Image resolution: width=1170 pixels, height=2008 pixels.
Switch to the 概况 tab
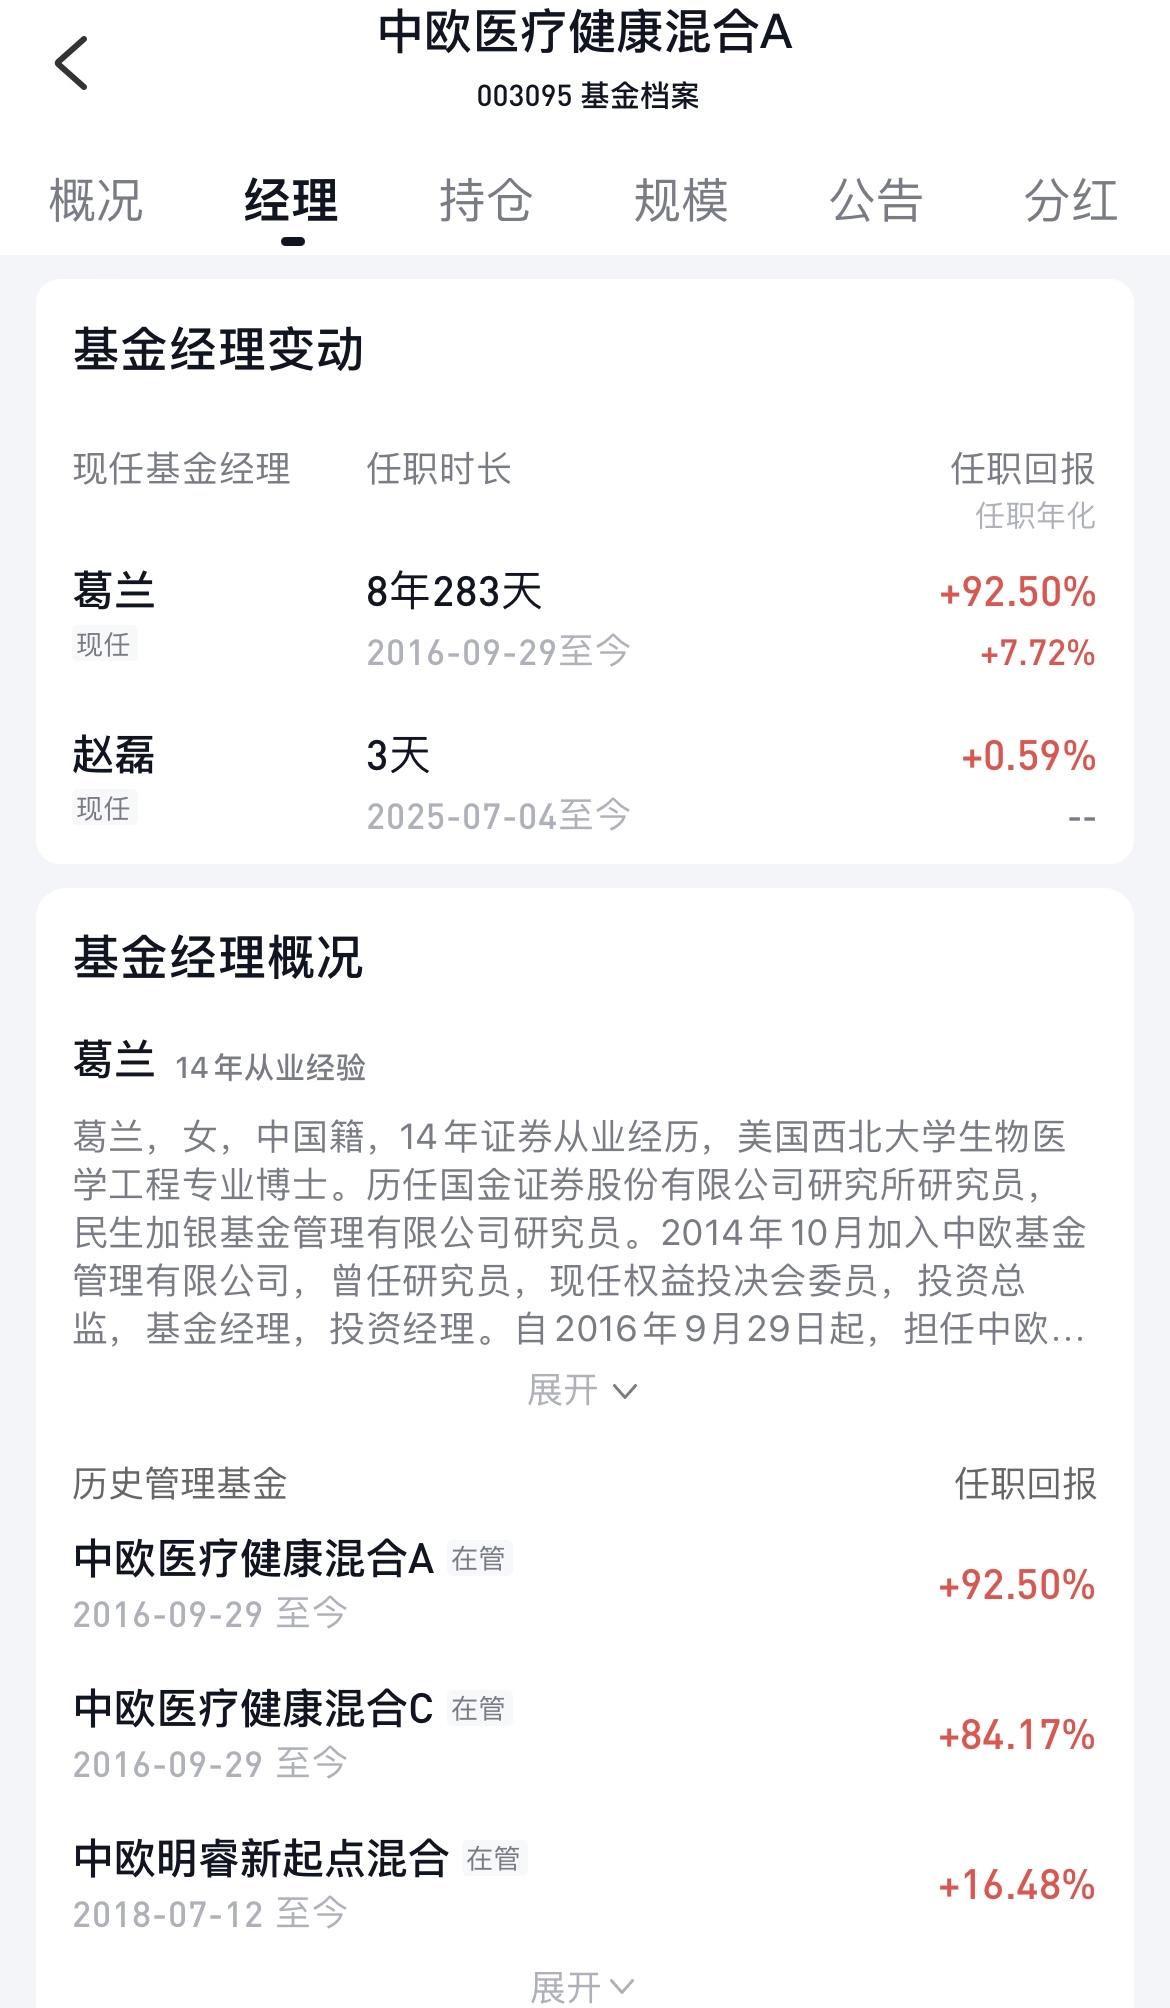point(97,200)
